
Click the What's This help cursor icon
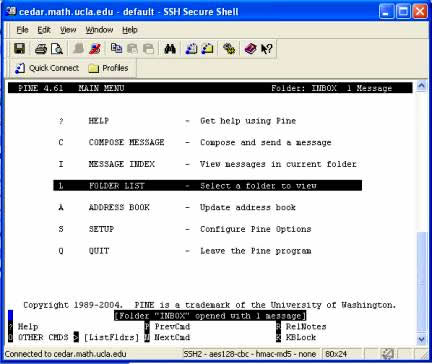click(x=266, y=49)
